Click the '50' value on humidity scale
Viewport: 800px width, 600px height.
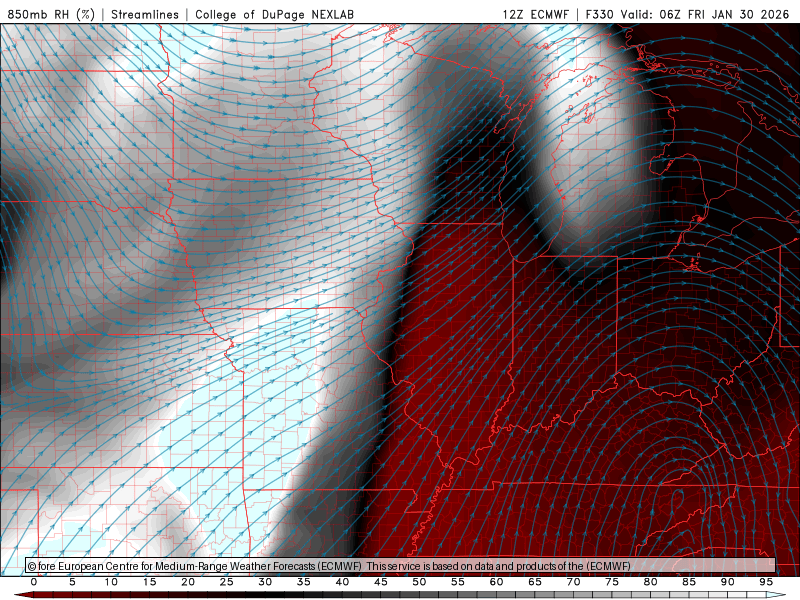pyautogui.click(x=419, y=582)
